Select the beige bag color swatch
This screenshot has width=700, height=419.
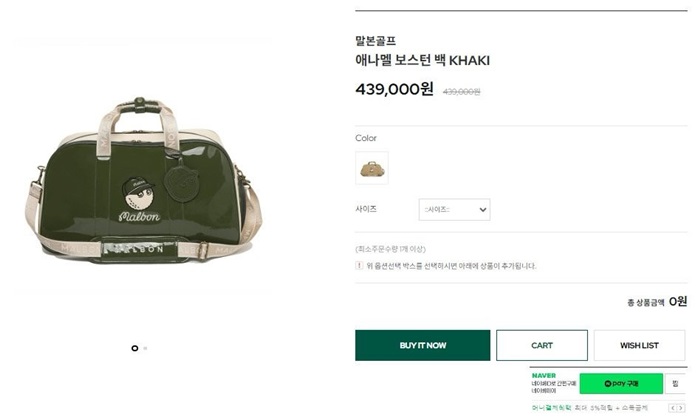pyautogui.click(x=372, y=167)
